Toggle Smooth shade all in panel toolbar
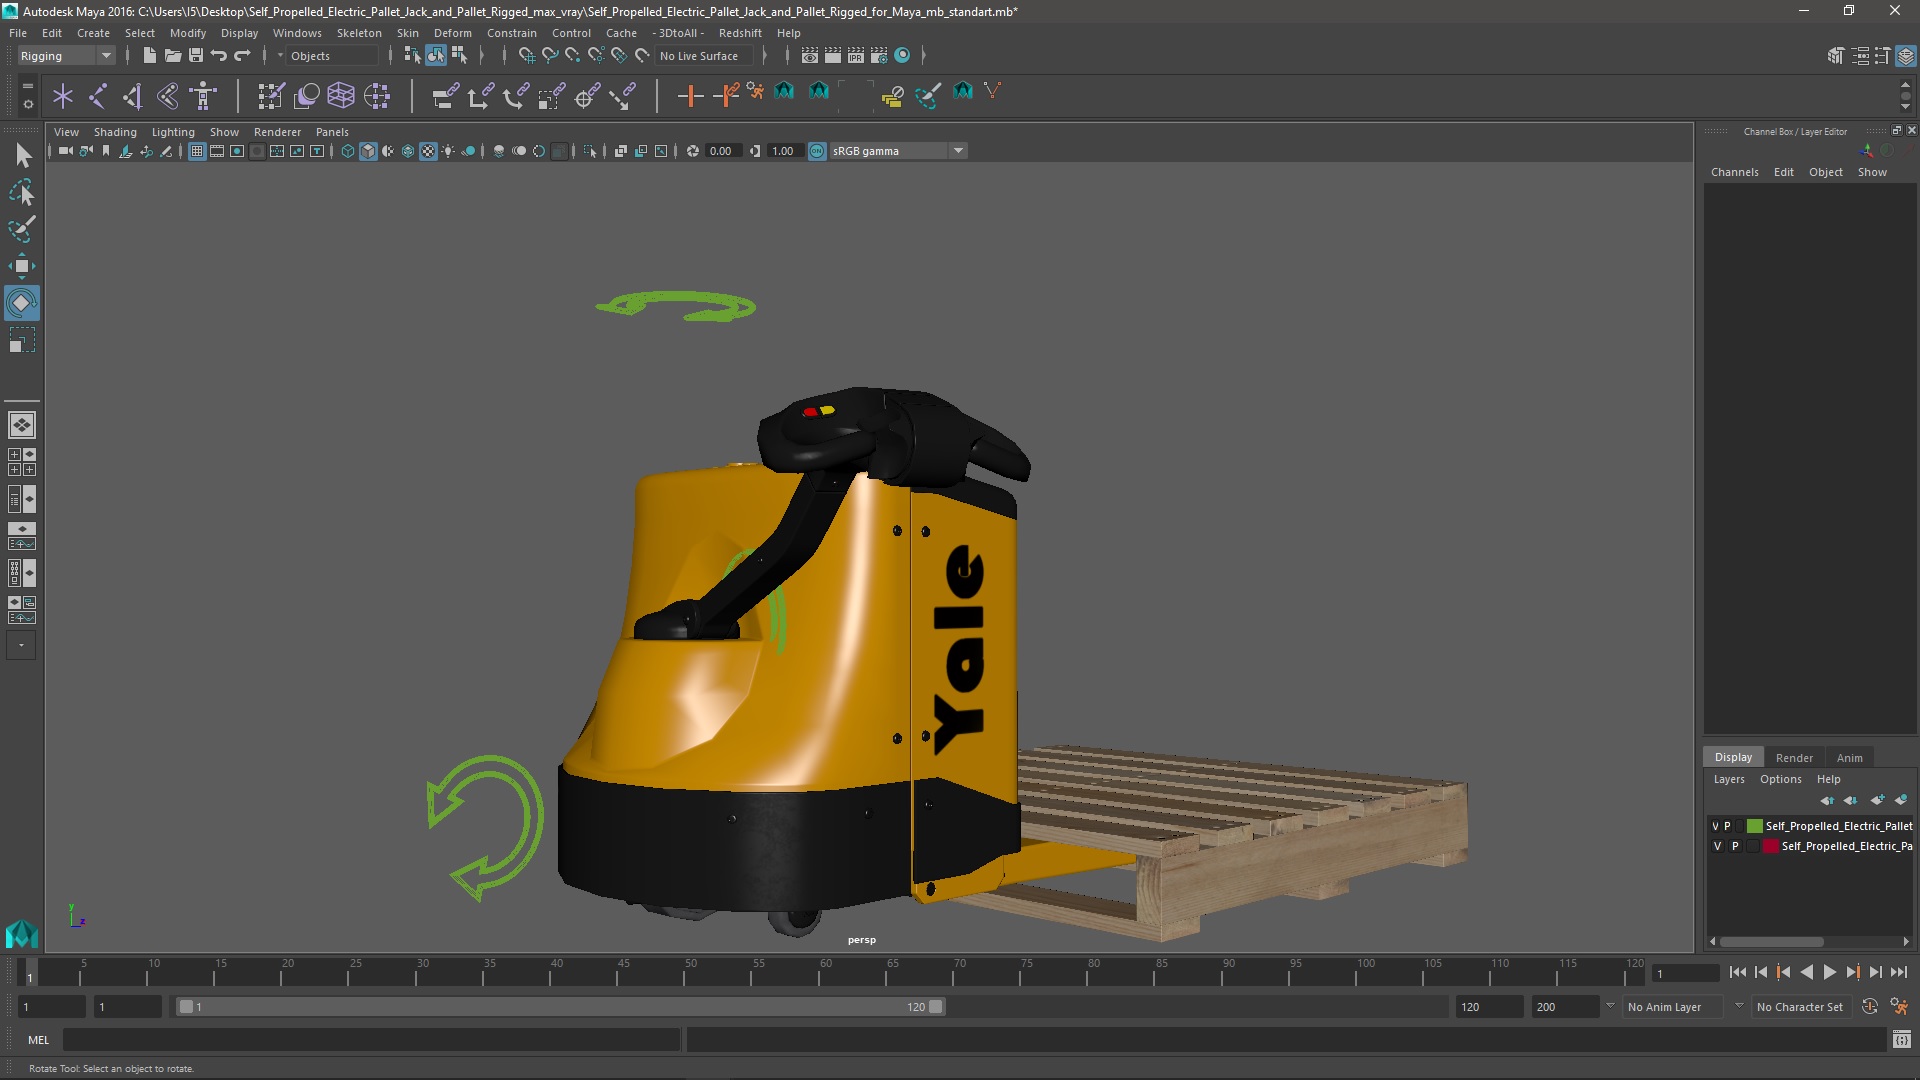The height and width of the screenshot is (1080, 1920). (x=368, y=151)
